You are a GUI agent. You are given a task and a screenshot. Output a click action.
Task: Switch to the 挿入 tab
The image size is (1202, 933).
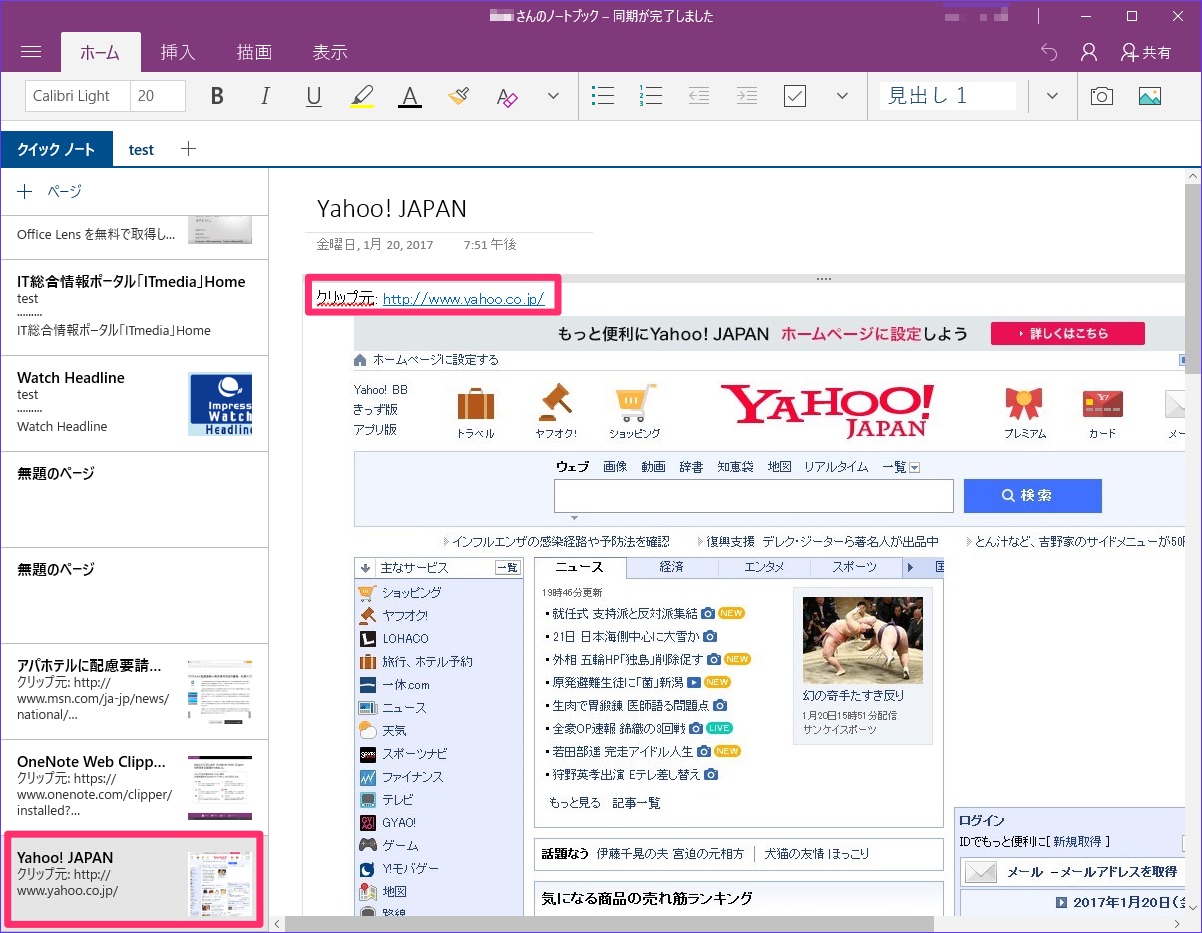click(x=178, y=53)
